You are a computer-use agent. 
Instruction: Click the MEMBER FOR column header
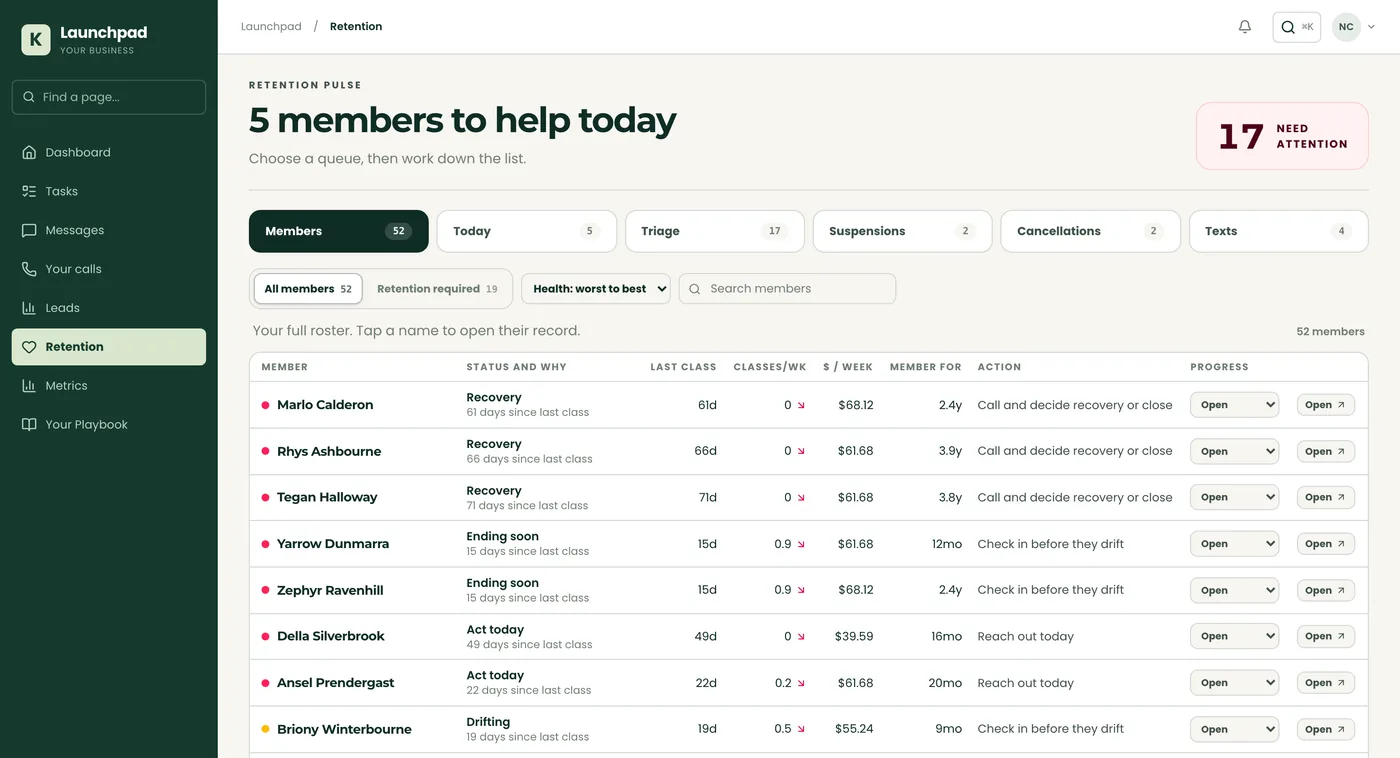point(925,367)
